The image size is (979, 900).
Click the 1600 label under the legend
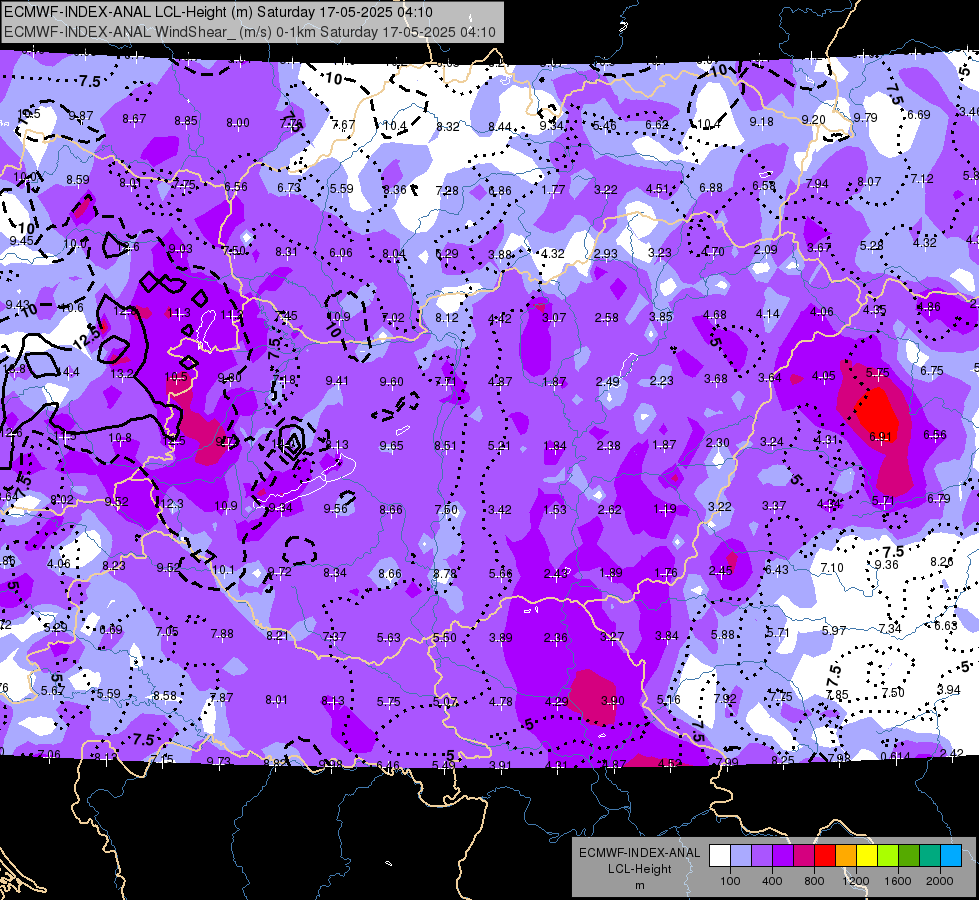pos(898,881)
